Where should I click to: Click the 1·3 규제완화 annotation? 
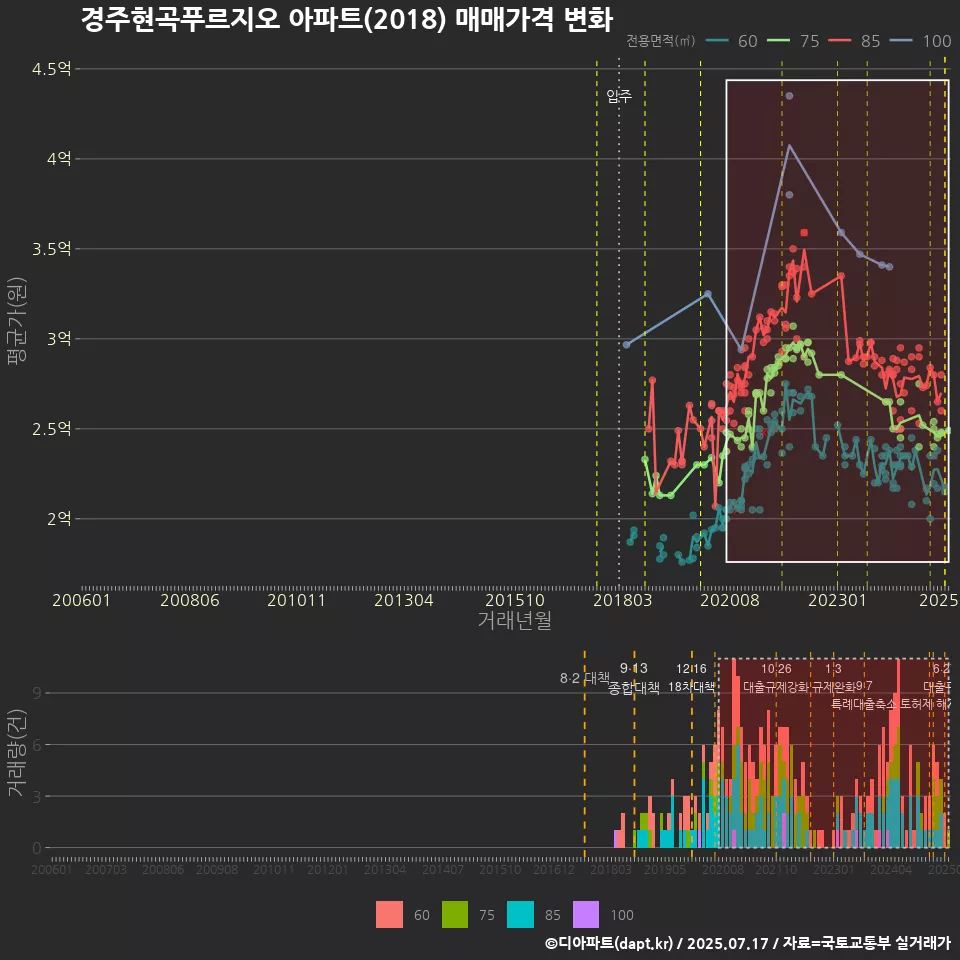point(833,678)
